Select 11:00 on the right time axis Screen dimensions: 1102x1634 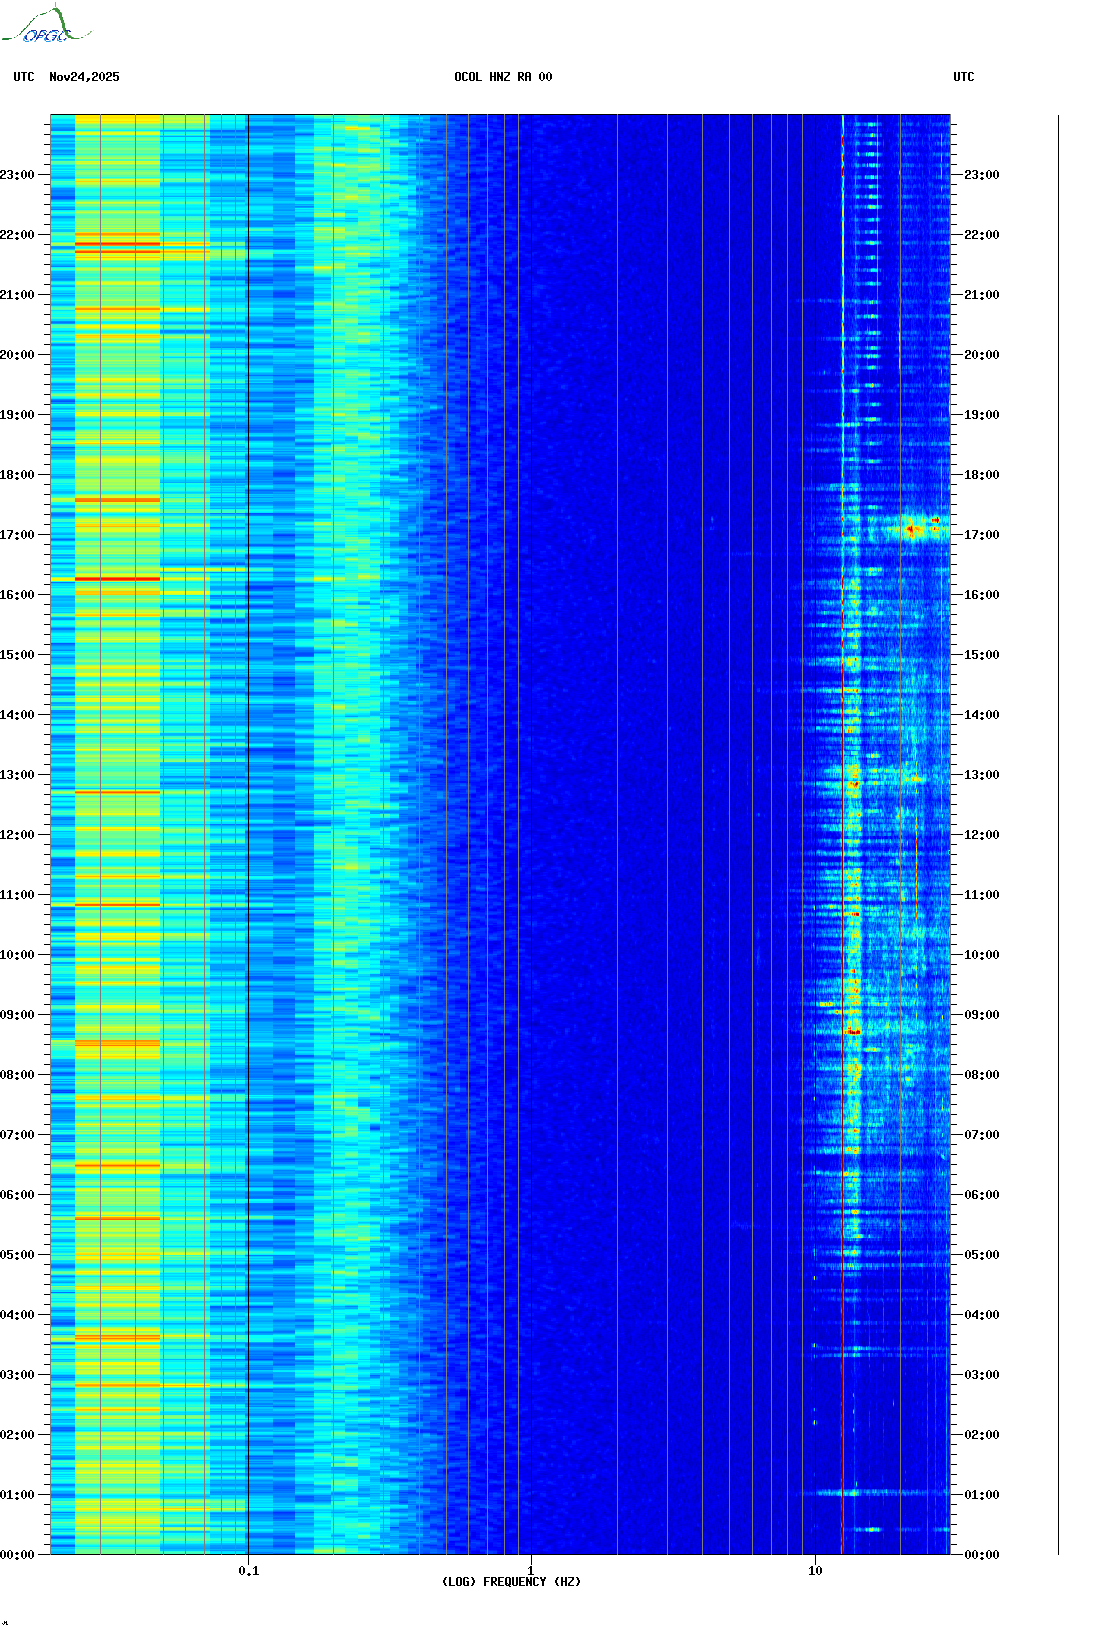click(982, 895)
